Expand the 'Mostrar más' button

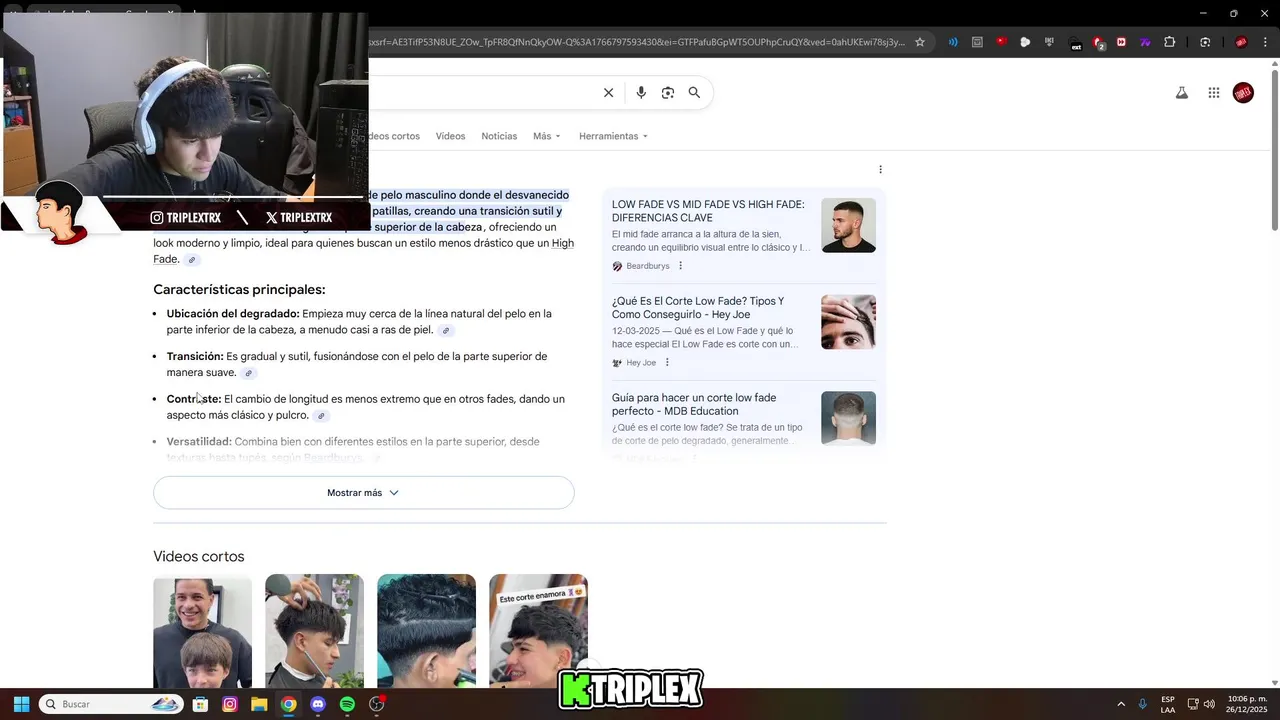(364, 493)
